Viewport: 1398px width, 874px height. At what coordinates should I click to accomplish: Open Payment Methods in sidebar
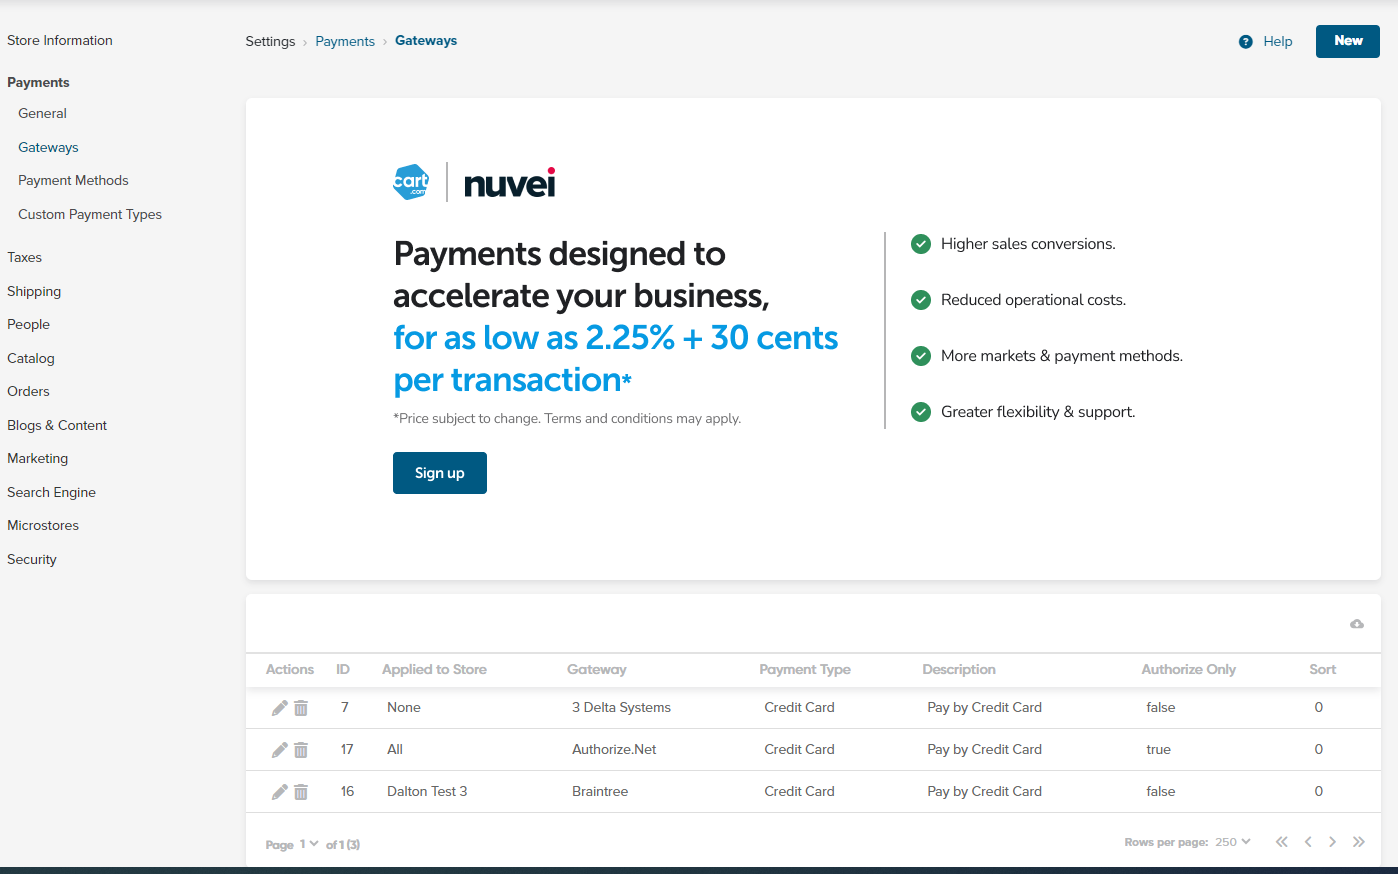point(73,181)
